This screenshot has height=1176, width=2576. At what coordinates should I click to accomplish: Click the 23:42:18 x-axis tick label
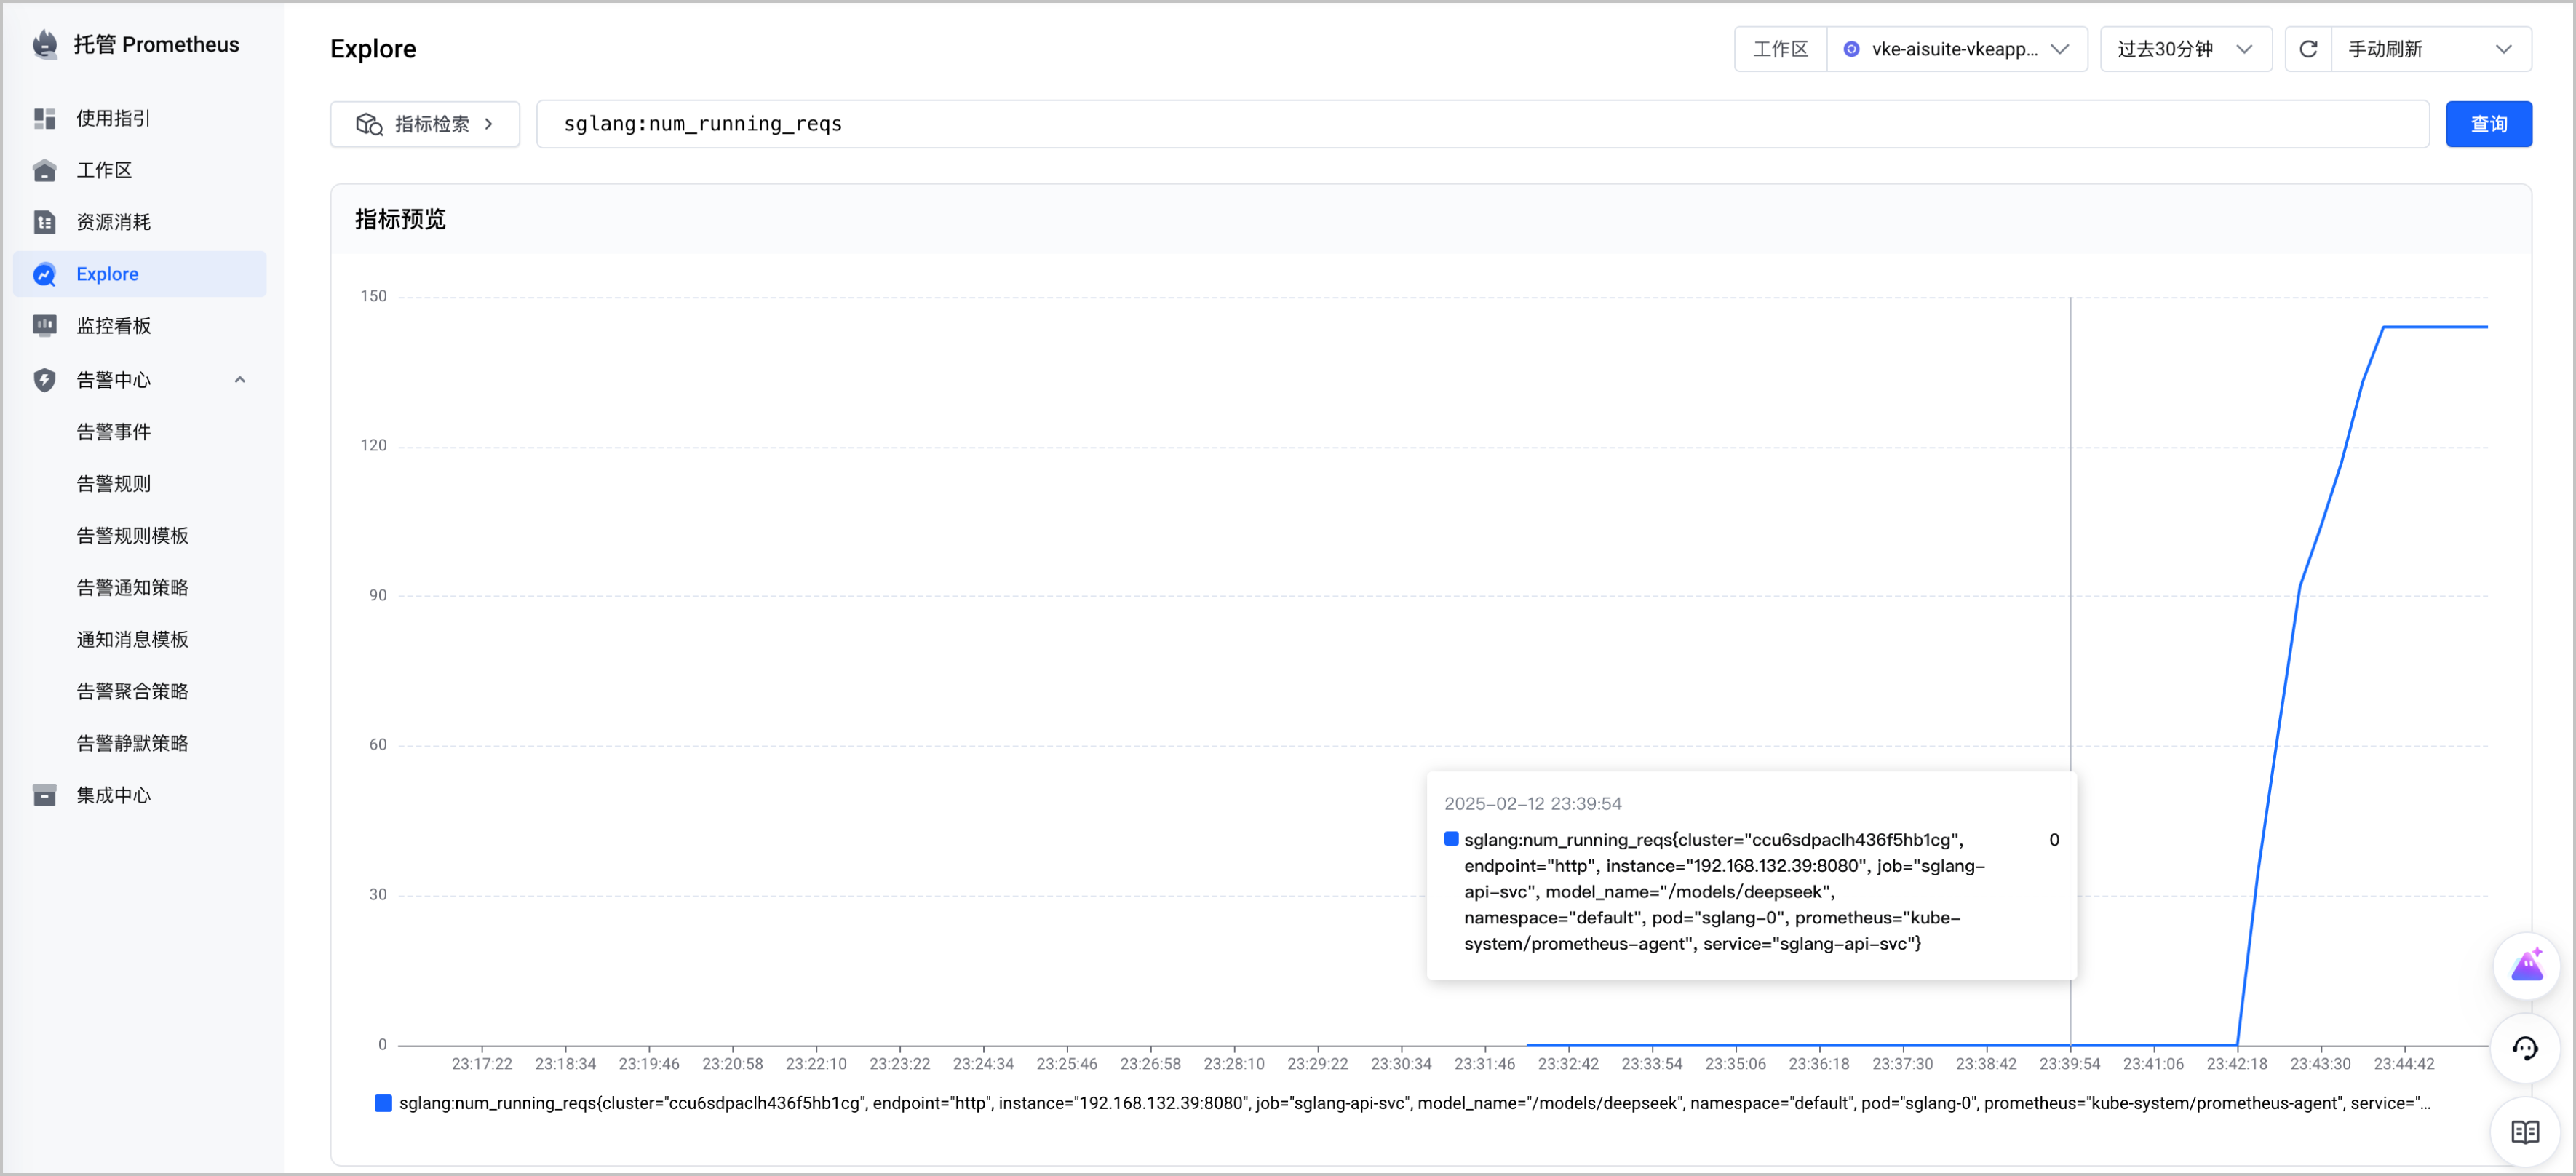point(2237,1064)
